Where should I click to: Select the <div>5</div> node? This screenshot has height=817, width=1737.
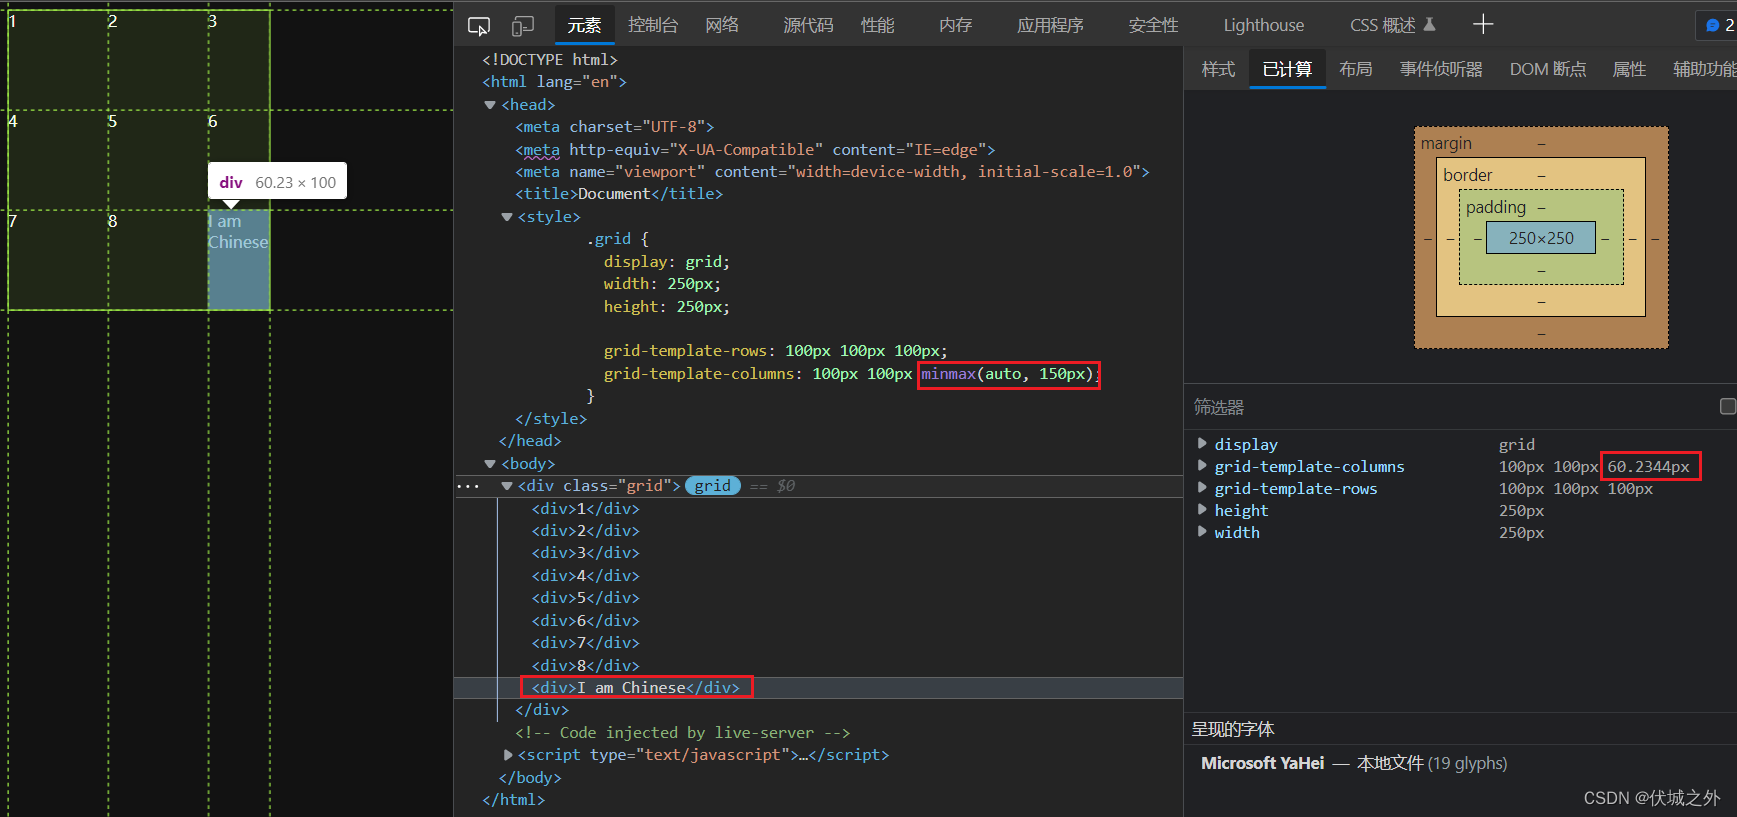586,598
